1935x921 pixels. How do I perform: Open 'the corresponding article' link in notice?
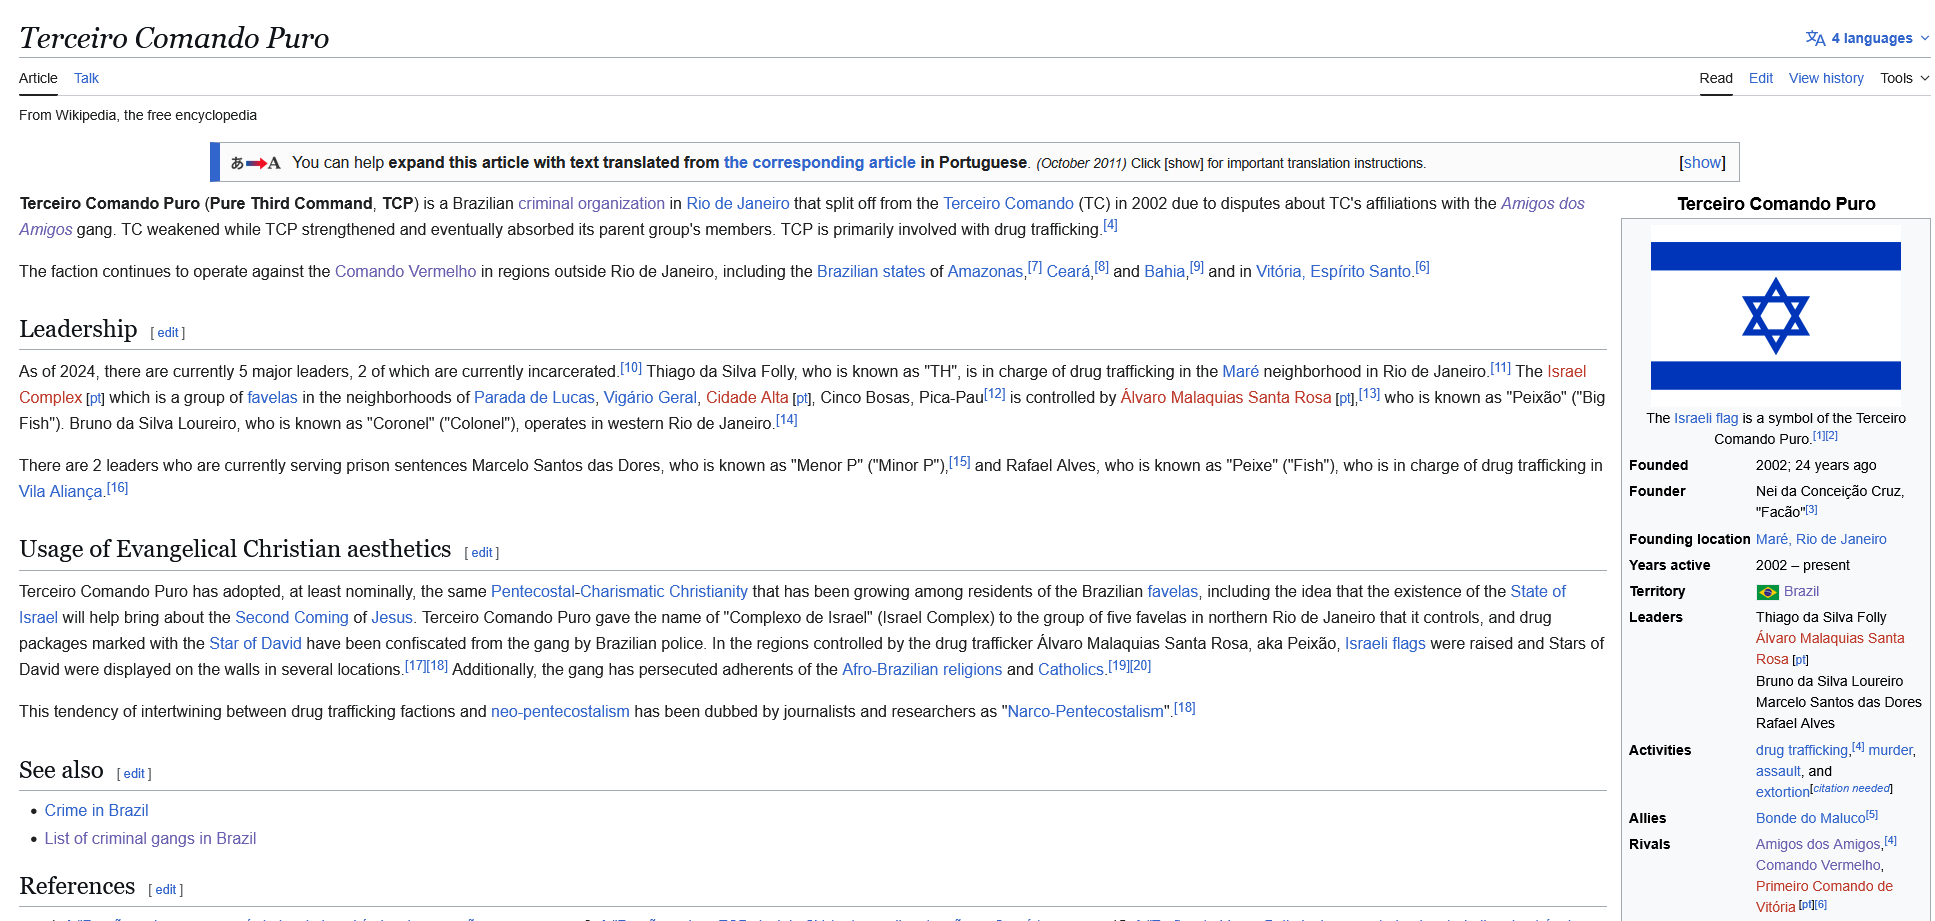[x=820, y=162]
